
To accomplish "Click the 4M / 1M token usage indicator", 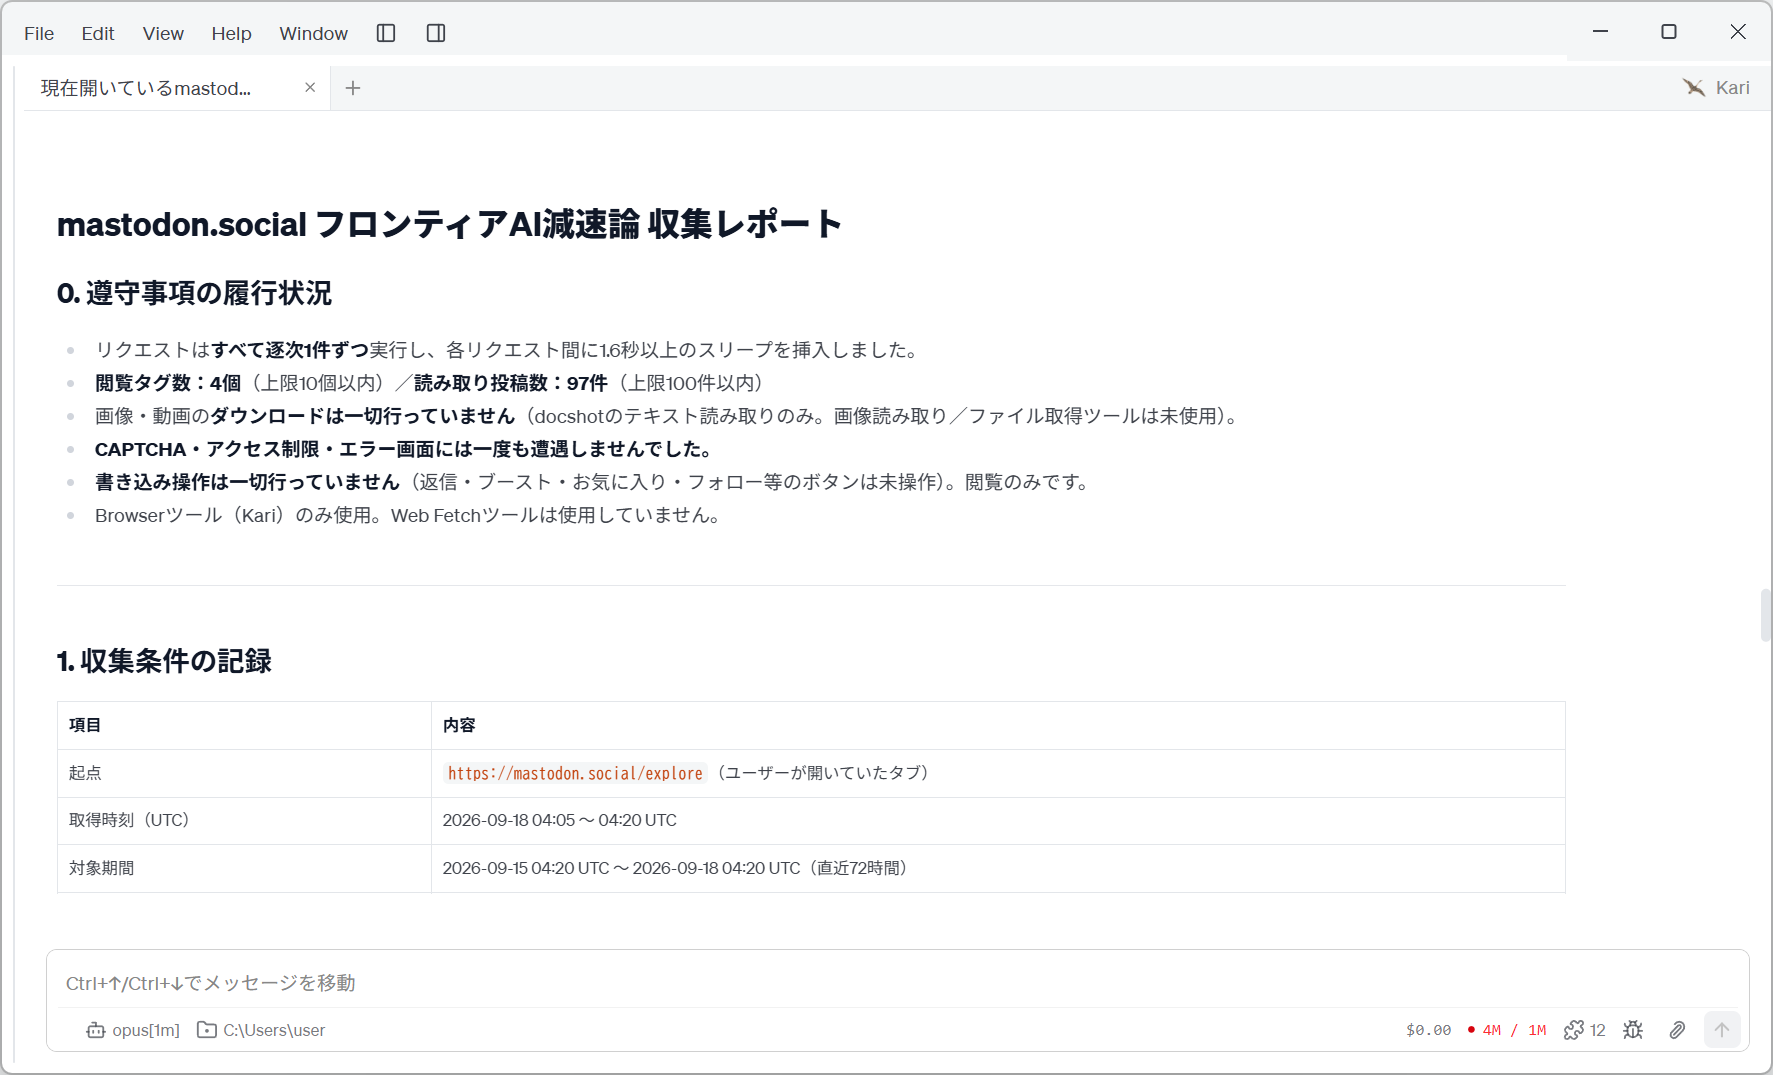I will coord(1508,1030).
